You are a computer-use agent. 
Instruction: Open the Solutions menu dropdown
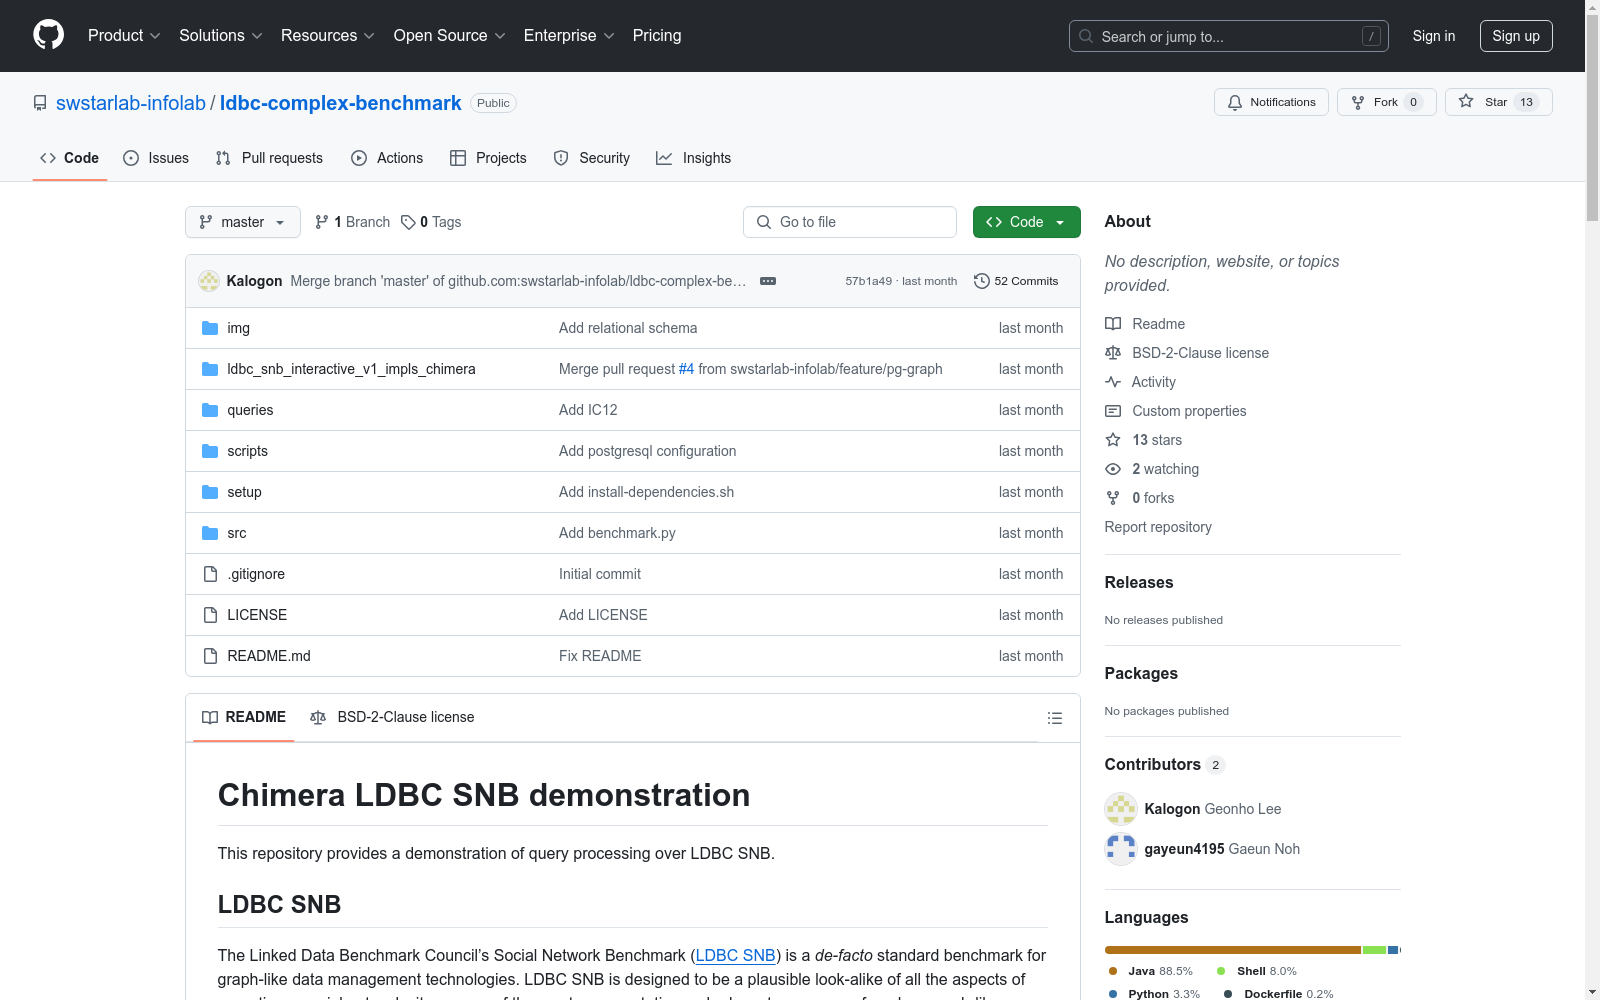[221, 36]
